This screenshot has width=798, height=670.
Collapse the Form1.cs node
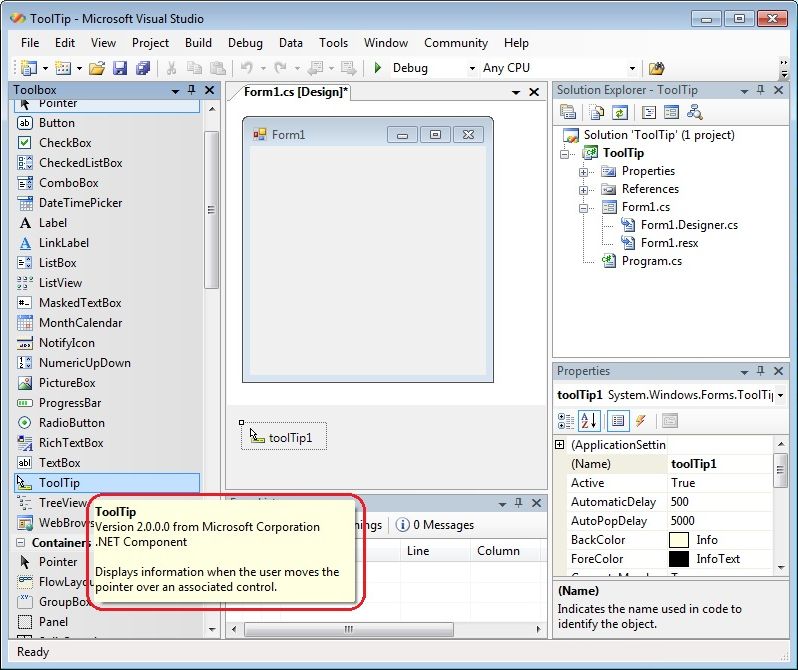click(583, 208)
